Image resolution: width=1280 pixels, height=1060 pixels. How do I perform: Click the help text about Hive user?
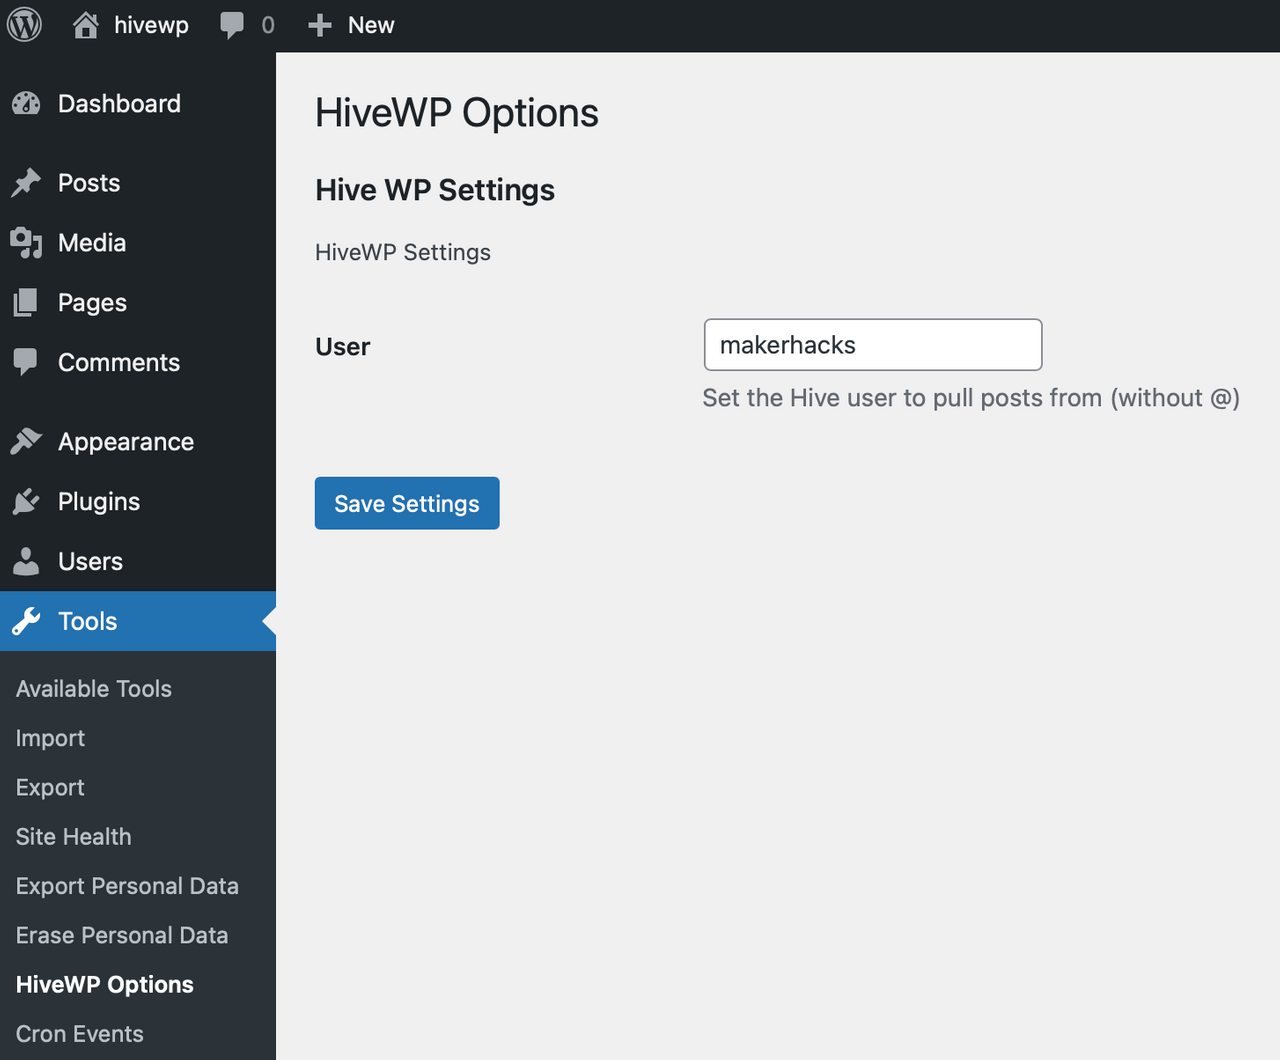(x=971, y=398)
